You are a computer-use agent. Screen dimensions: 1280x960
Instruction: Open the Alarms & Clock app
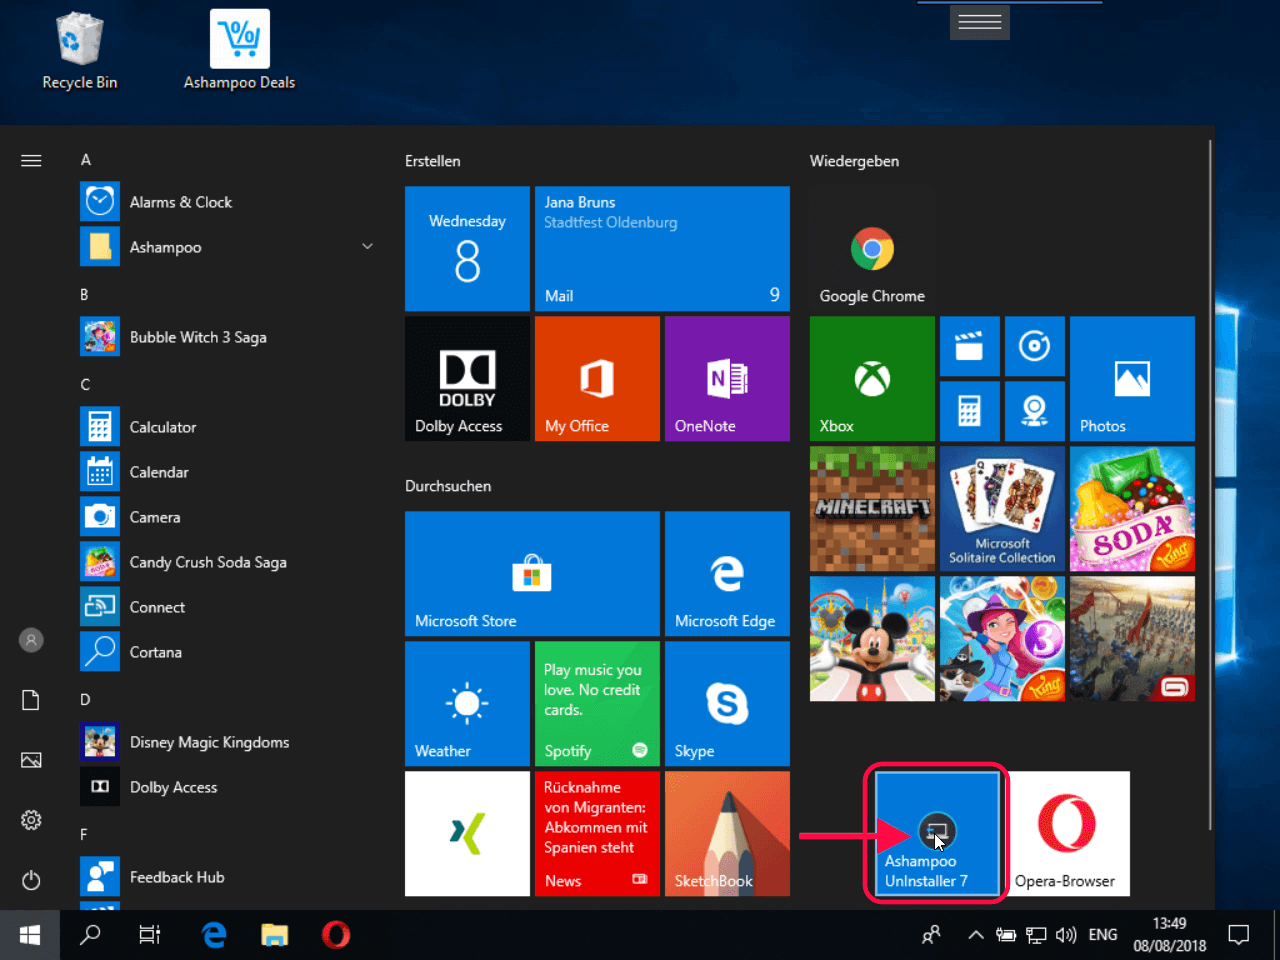[x=228, y=202]
